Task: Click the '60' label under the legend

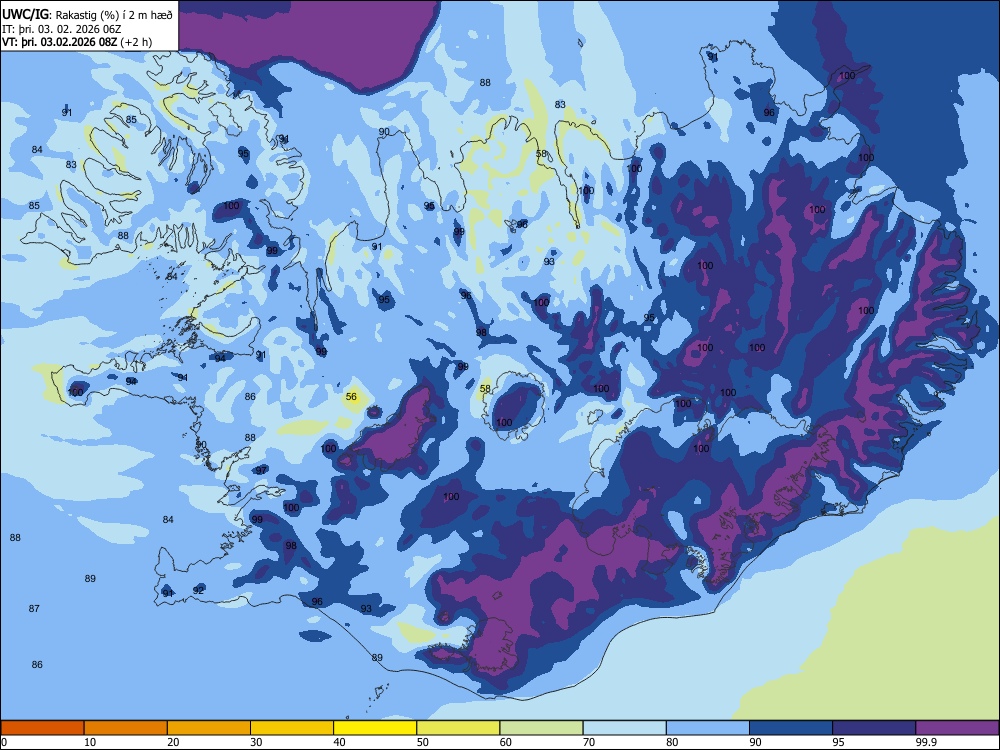Action: pyautogui.click(x=506, y=742)
